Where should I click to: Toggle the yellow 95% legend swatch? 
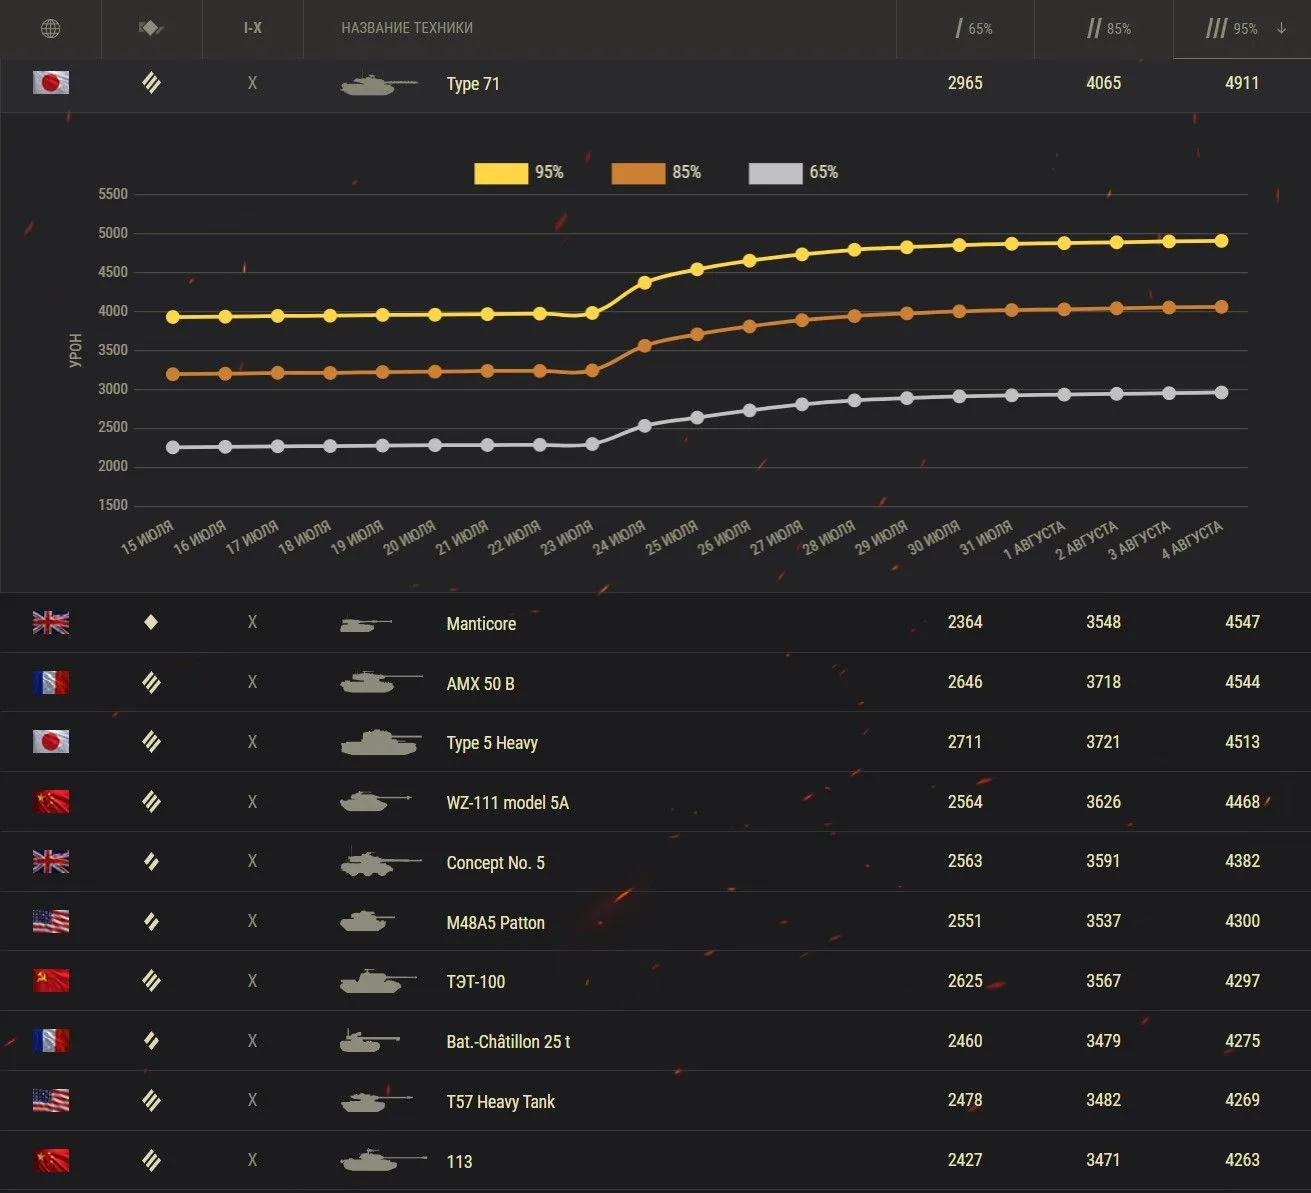[x=501, y=173]
